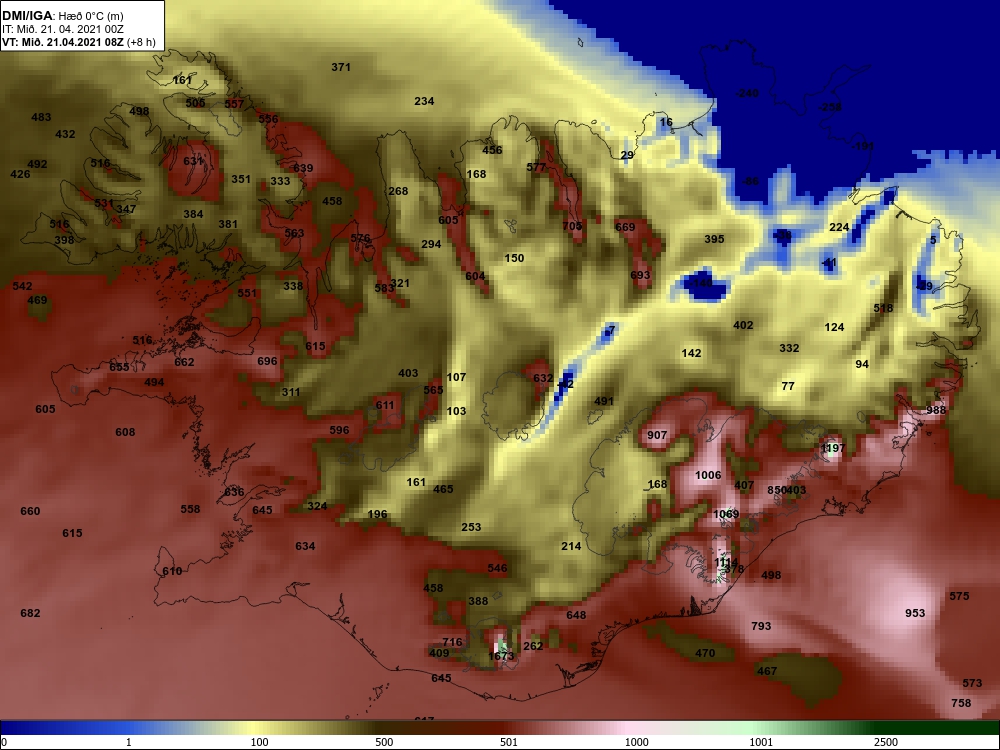Image resolution: width=1000 pixels, height=750 pixels.
Task: Click the map value 1197
Action: [832, 448]
